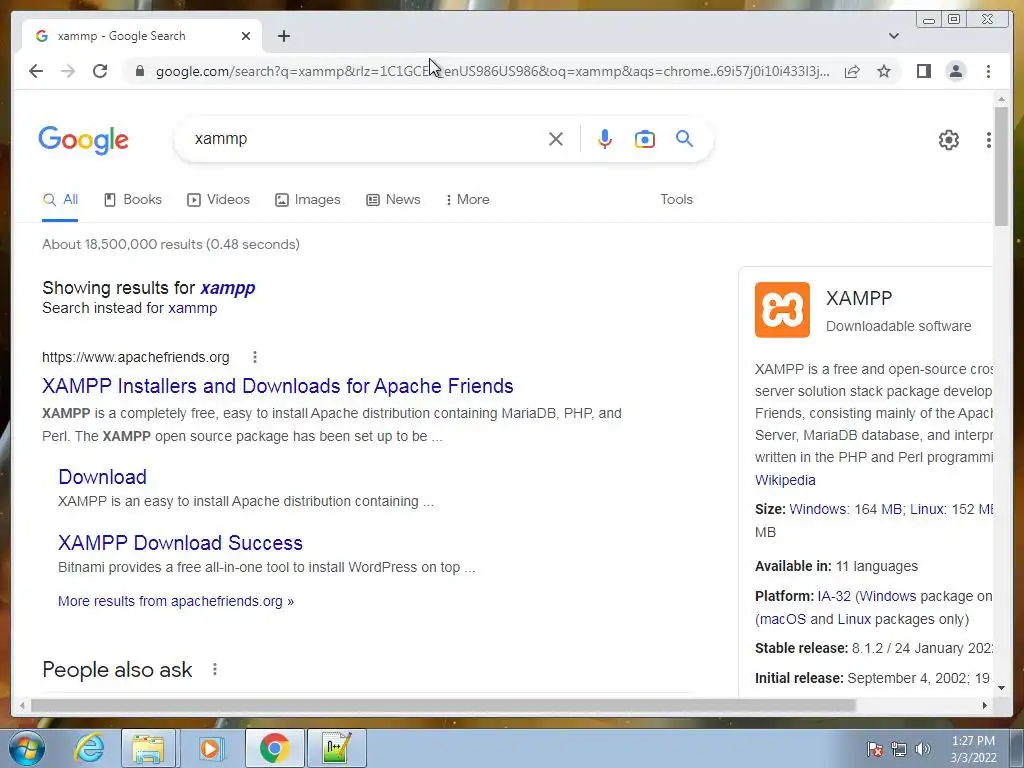Open network status tray icon
This screenshot has height=768, width=1024.
899,749
